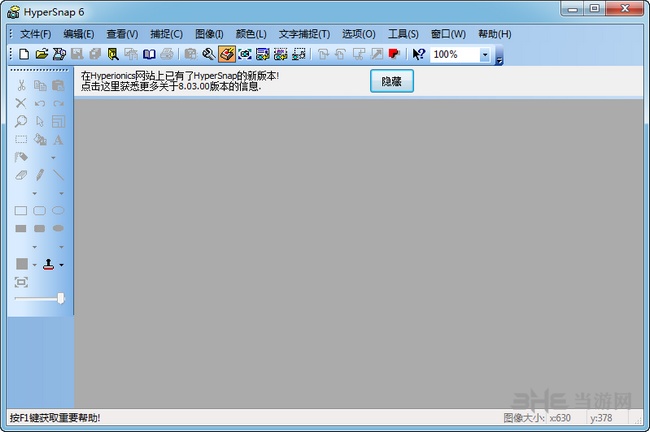
Task: Click the 点击这里获悉更多 version info link
Action: pos(171,87)
